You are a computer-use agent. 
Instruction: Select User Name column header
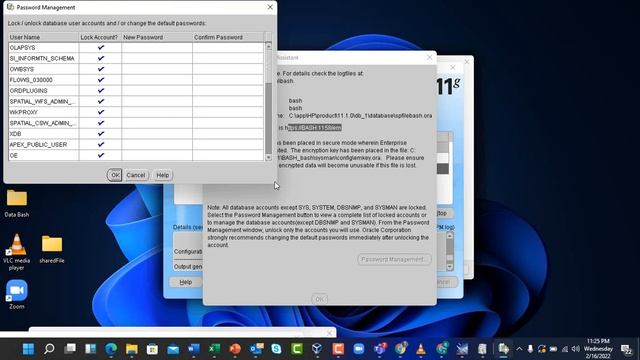[43, 37]
